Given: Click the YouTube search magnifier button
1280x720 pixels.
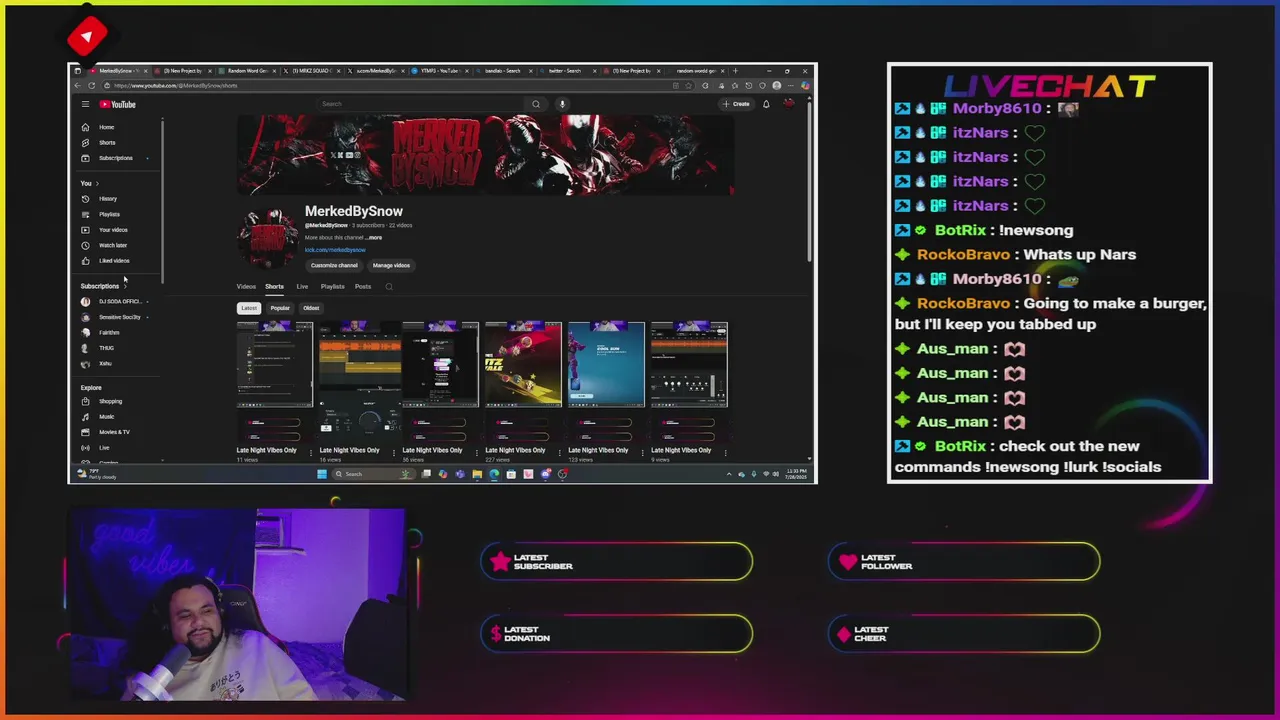Looking at the screenshot, I should click(536, 104).
